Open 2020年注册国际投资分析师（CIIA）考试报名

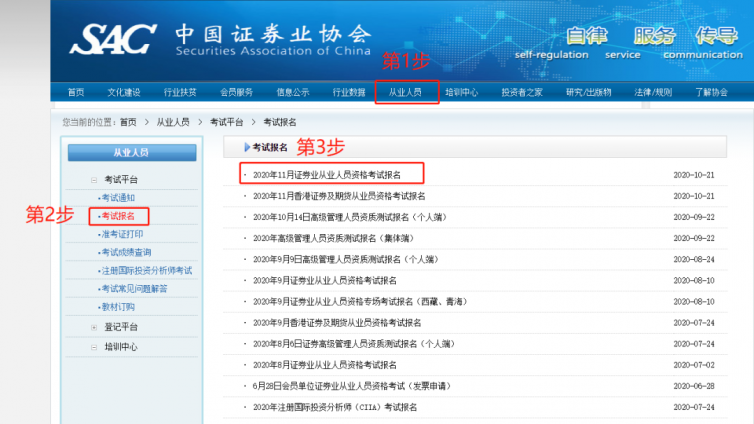coord(335,407)
